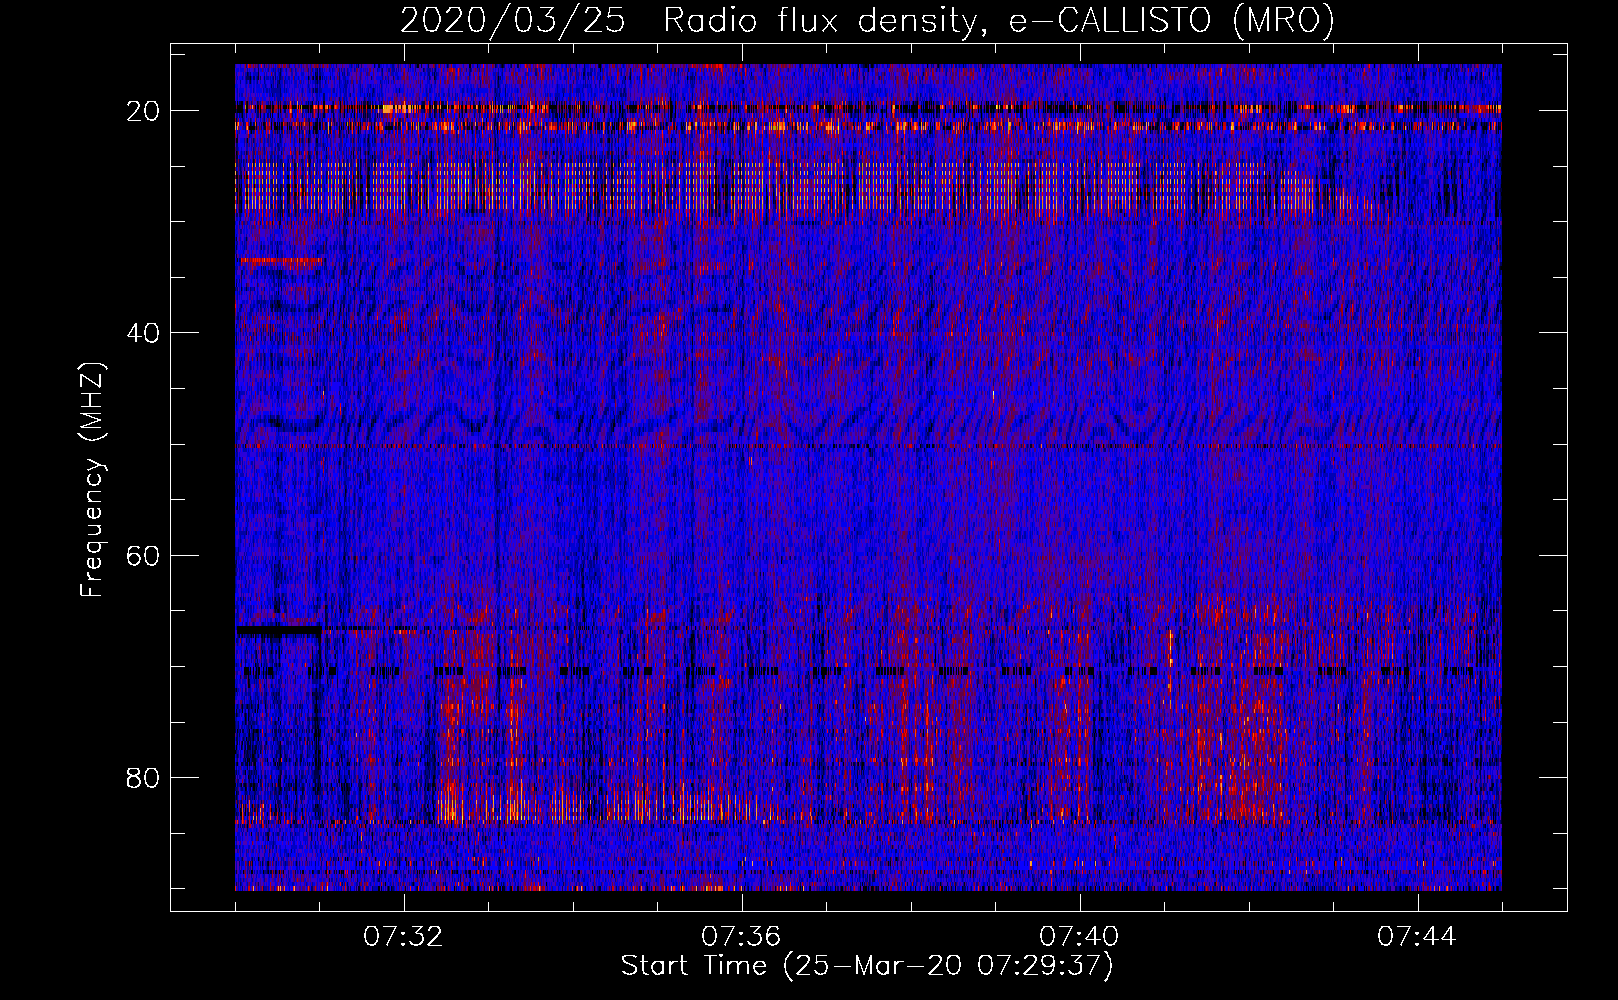Click the 07:32 time tick label

point(404,937)
